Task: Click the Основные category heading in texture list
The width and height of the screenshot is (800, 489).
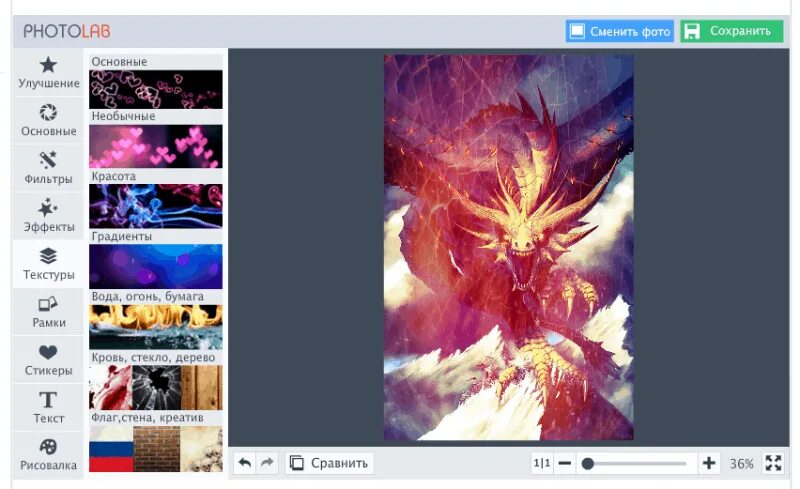Action: point(119,62)
